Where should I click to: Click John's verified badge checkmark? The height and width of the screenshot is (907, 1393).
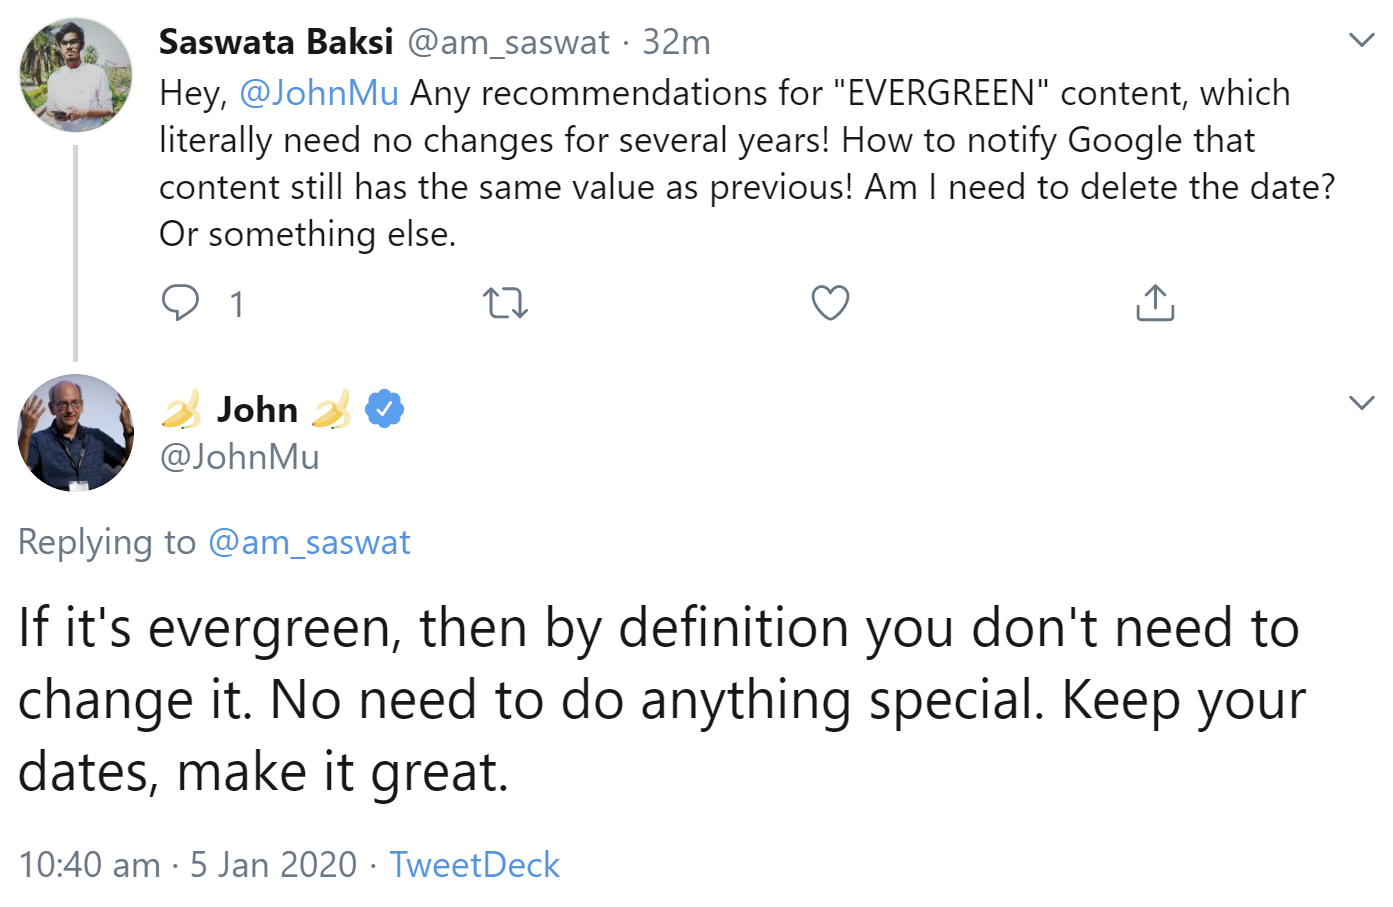pos(385,408)
